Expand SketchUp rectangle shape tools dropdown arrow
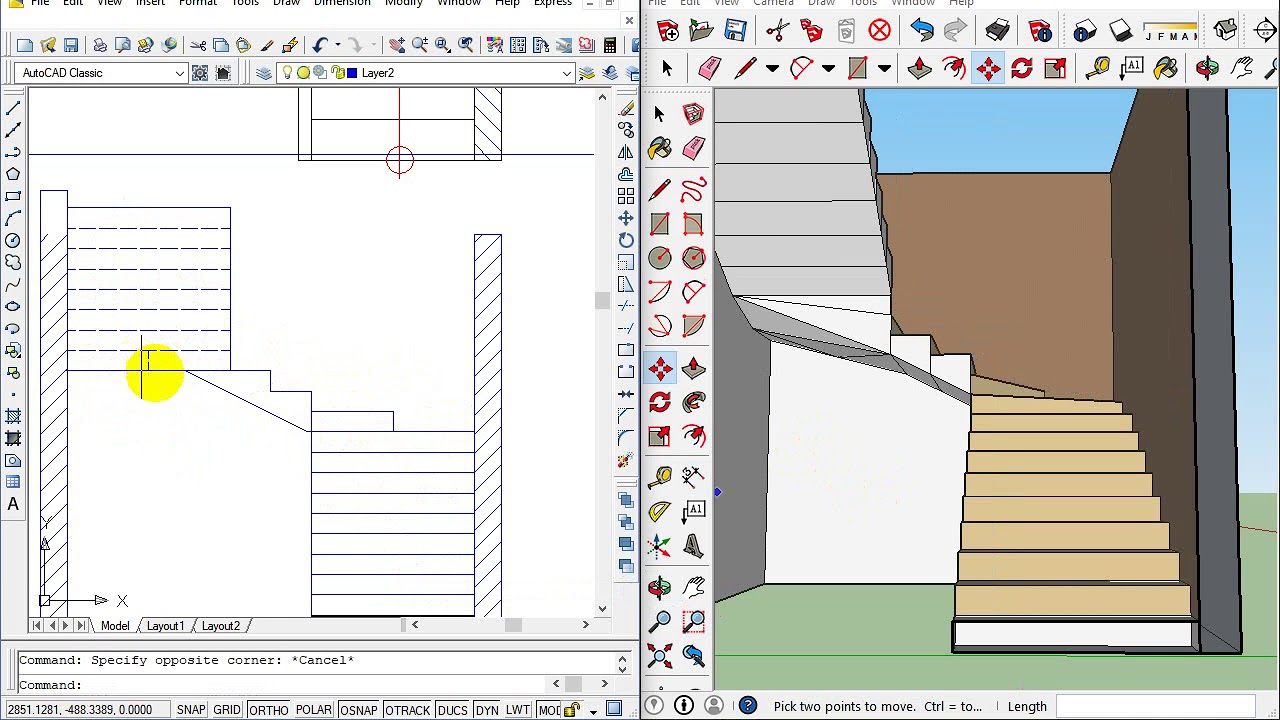The width and height of the screenshot is (1280, 720). click(x=884, y=68)
